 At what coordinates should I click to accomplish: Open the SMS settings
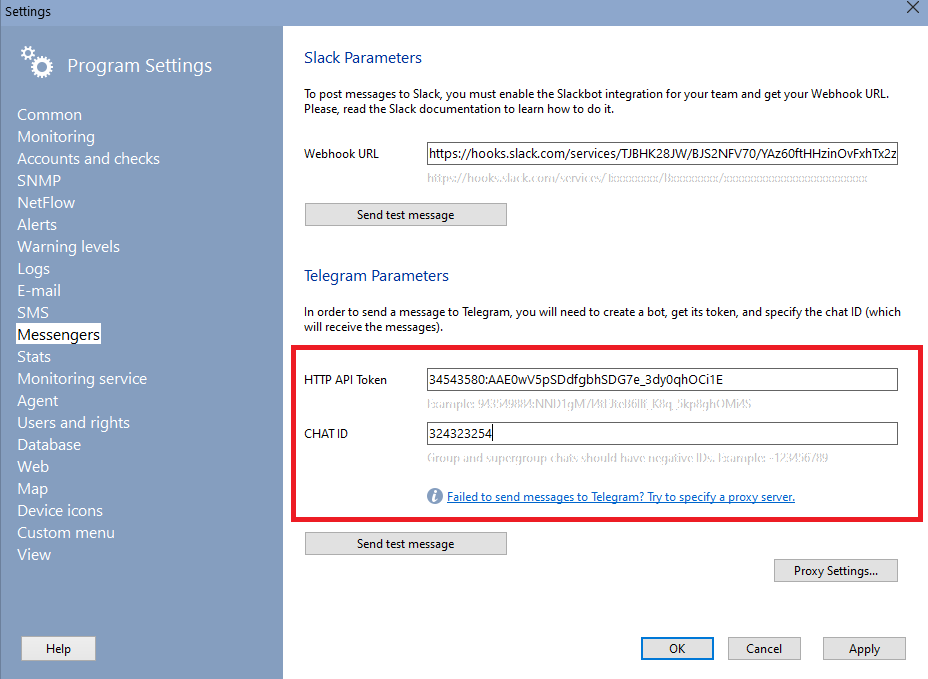(x=33, y=313)
